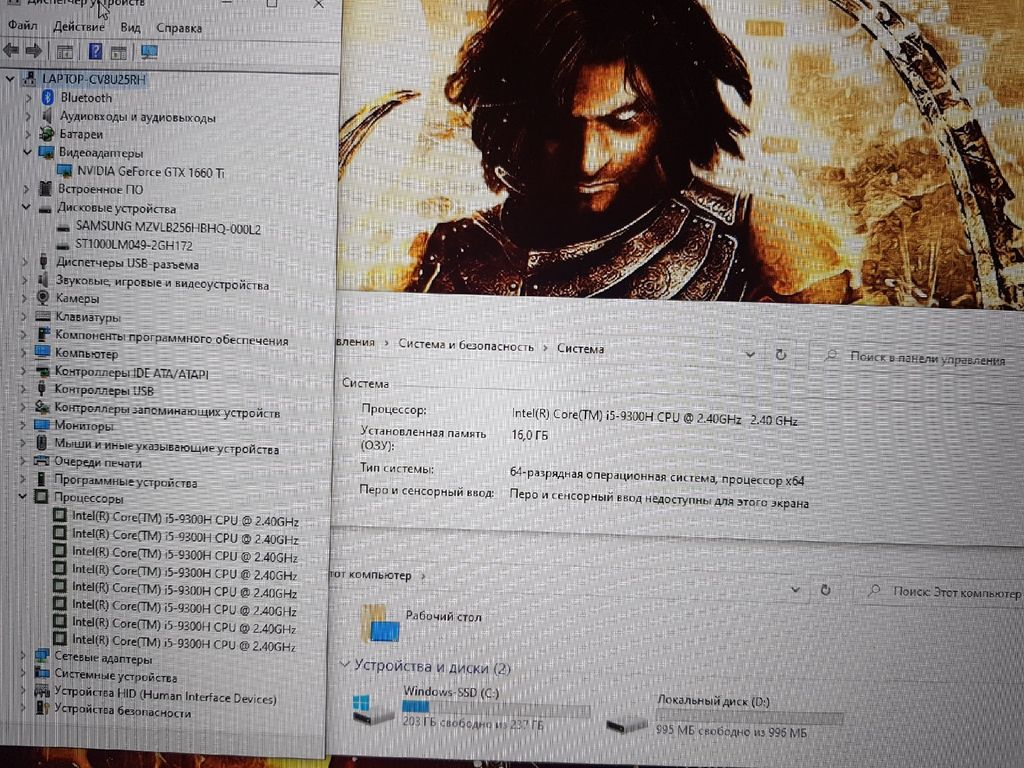Image resolution: width=1024 pixels, height=768 pixels.
Task: Click the back arrow toolbar icon
Action: [x=11, y=50]
